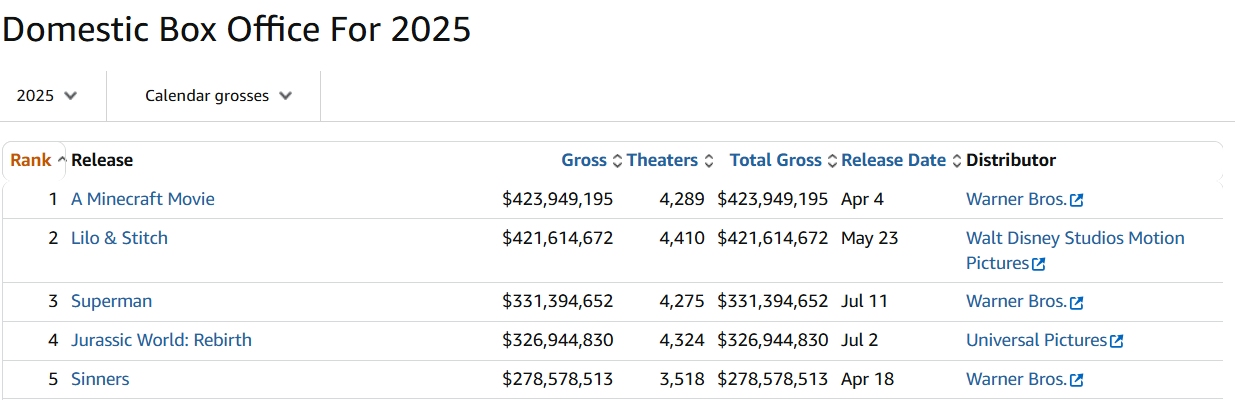This screenshot has width=1235, height=400.
Task: Open Jurassic World: Rebirth link
Action: [x=161, y=340]
